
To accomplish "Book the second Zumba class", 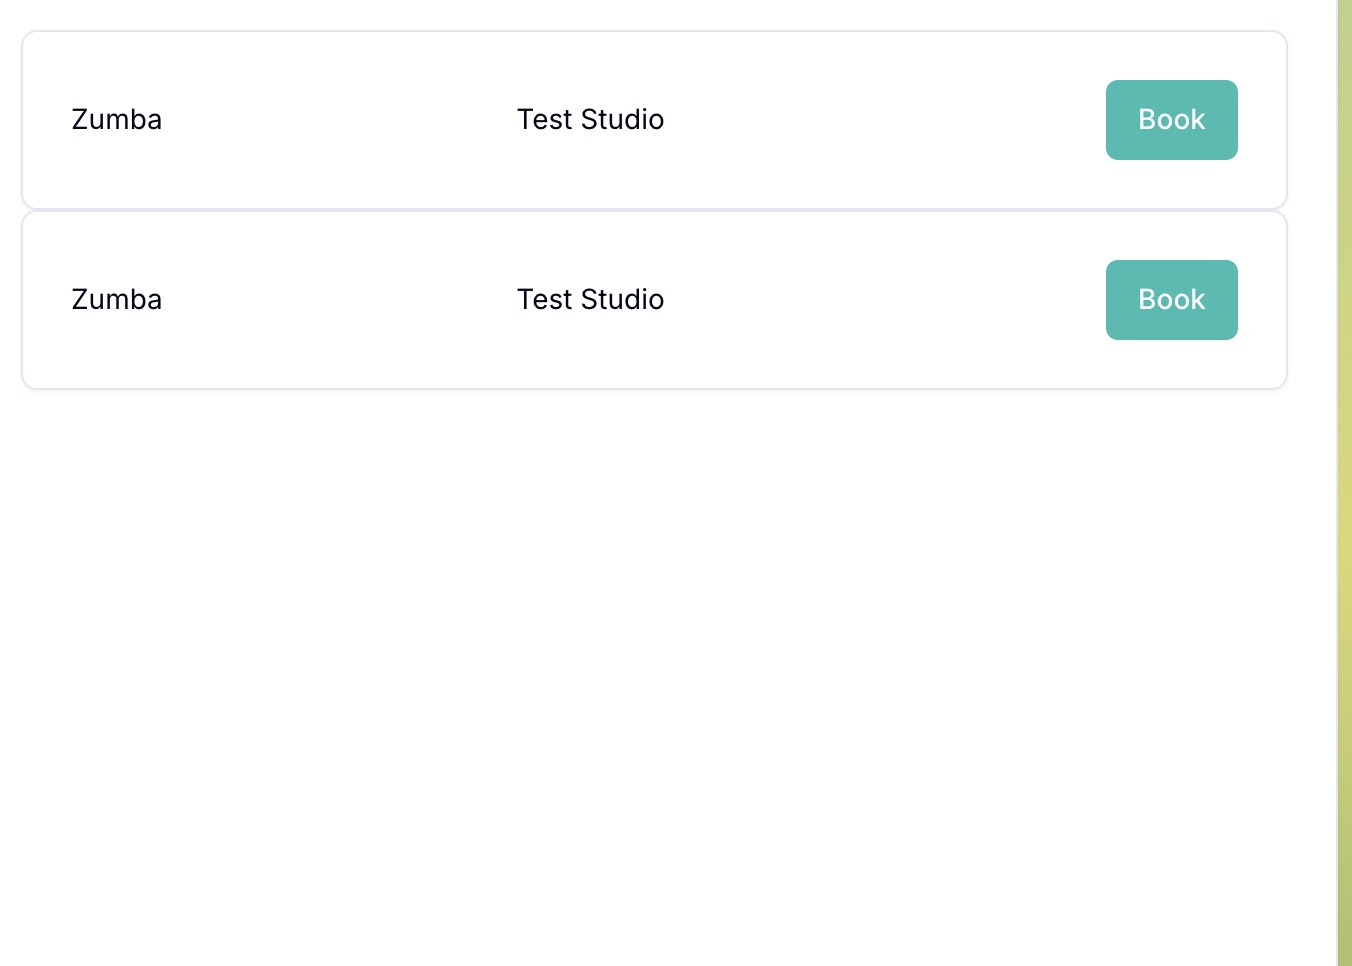I will (1171, 300).
